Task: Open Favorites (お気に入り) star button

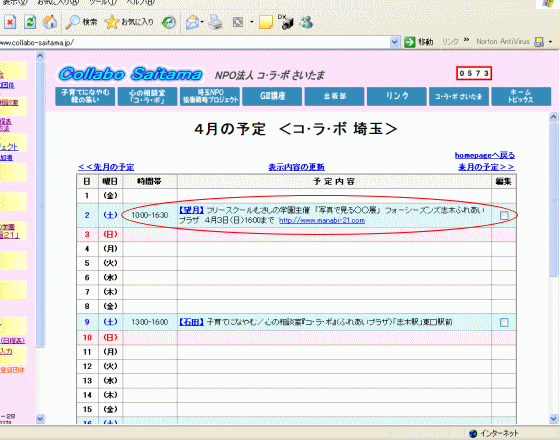Action: tap(129, 22)
